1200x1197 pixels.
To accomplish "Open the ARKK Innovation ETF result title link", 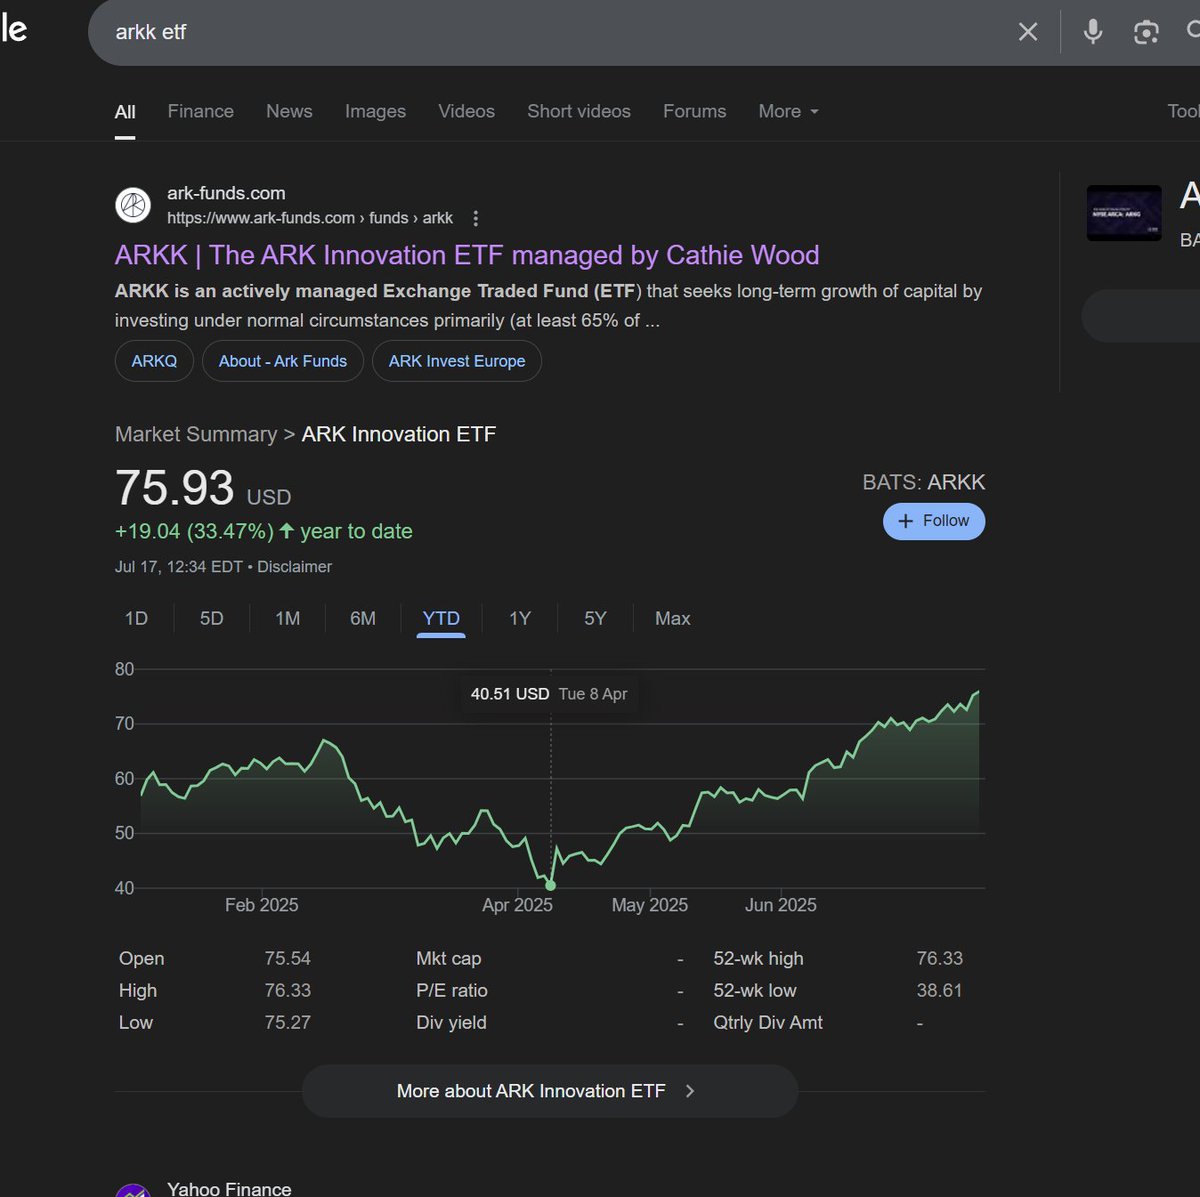I will point(467,255).
